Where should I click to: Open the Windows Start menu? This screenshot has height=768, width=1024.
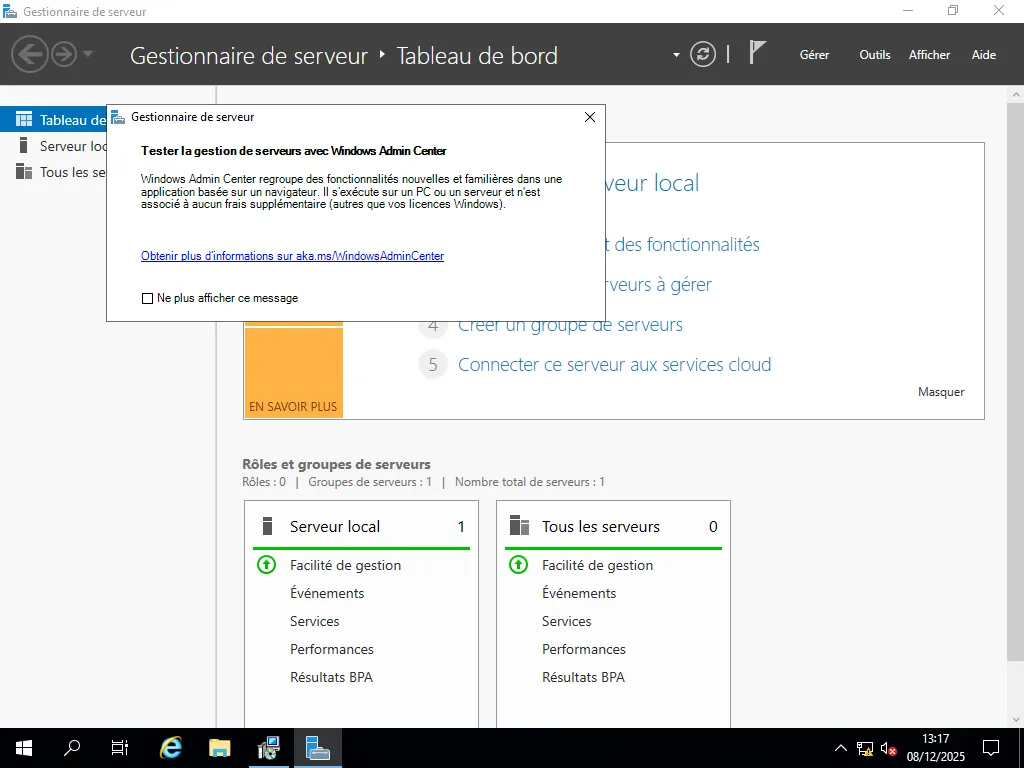click(x=24, y=748)
